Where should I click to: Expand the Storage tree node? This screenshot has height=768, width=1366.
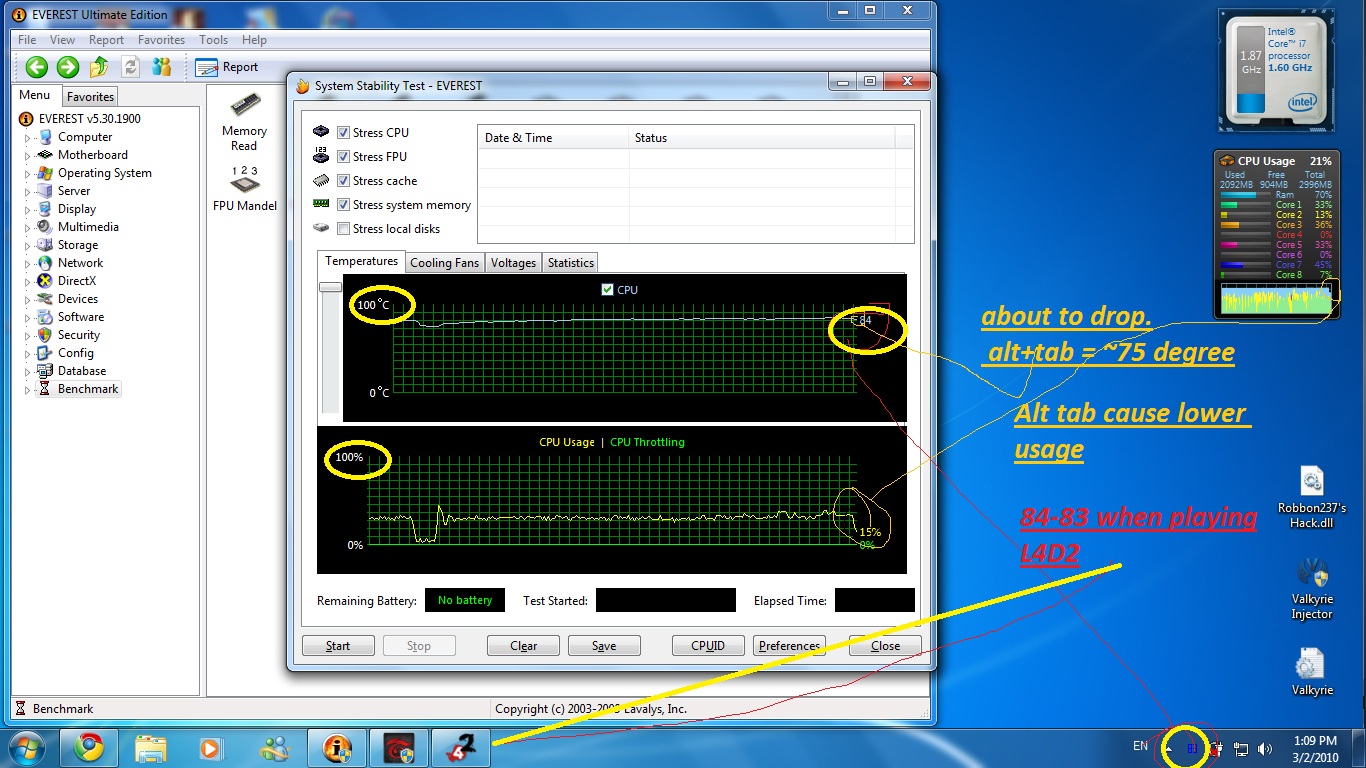[28, 246]
